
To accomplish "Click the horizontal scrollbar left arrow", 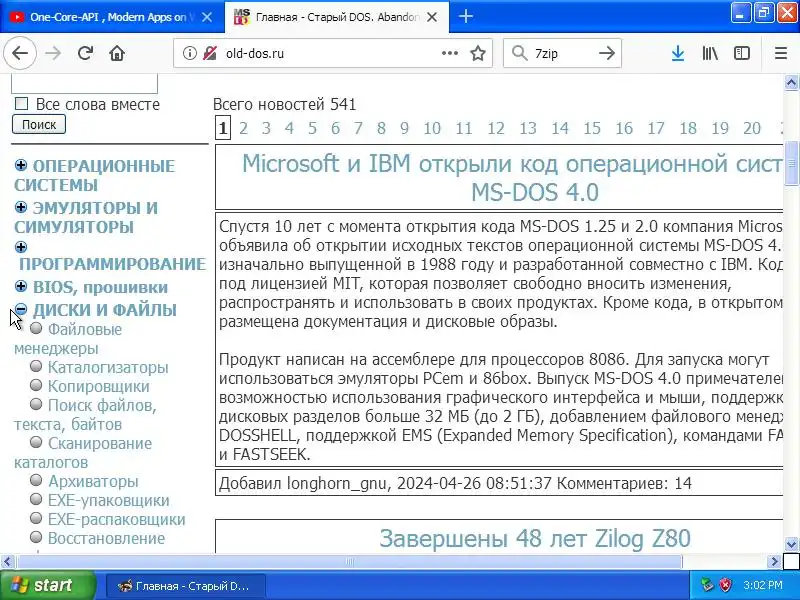I will click(x=8, y=562).
